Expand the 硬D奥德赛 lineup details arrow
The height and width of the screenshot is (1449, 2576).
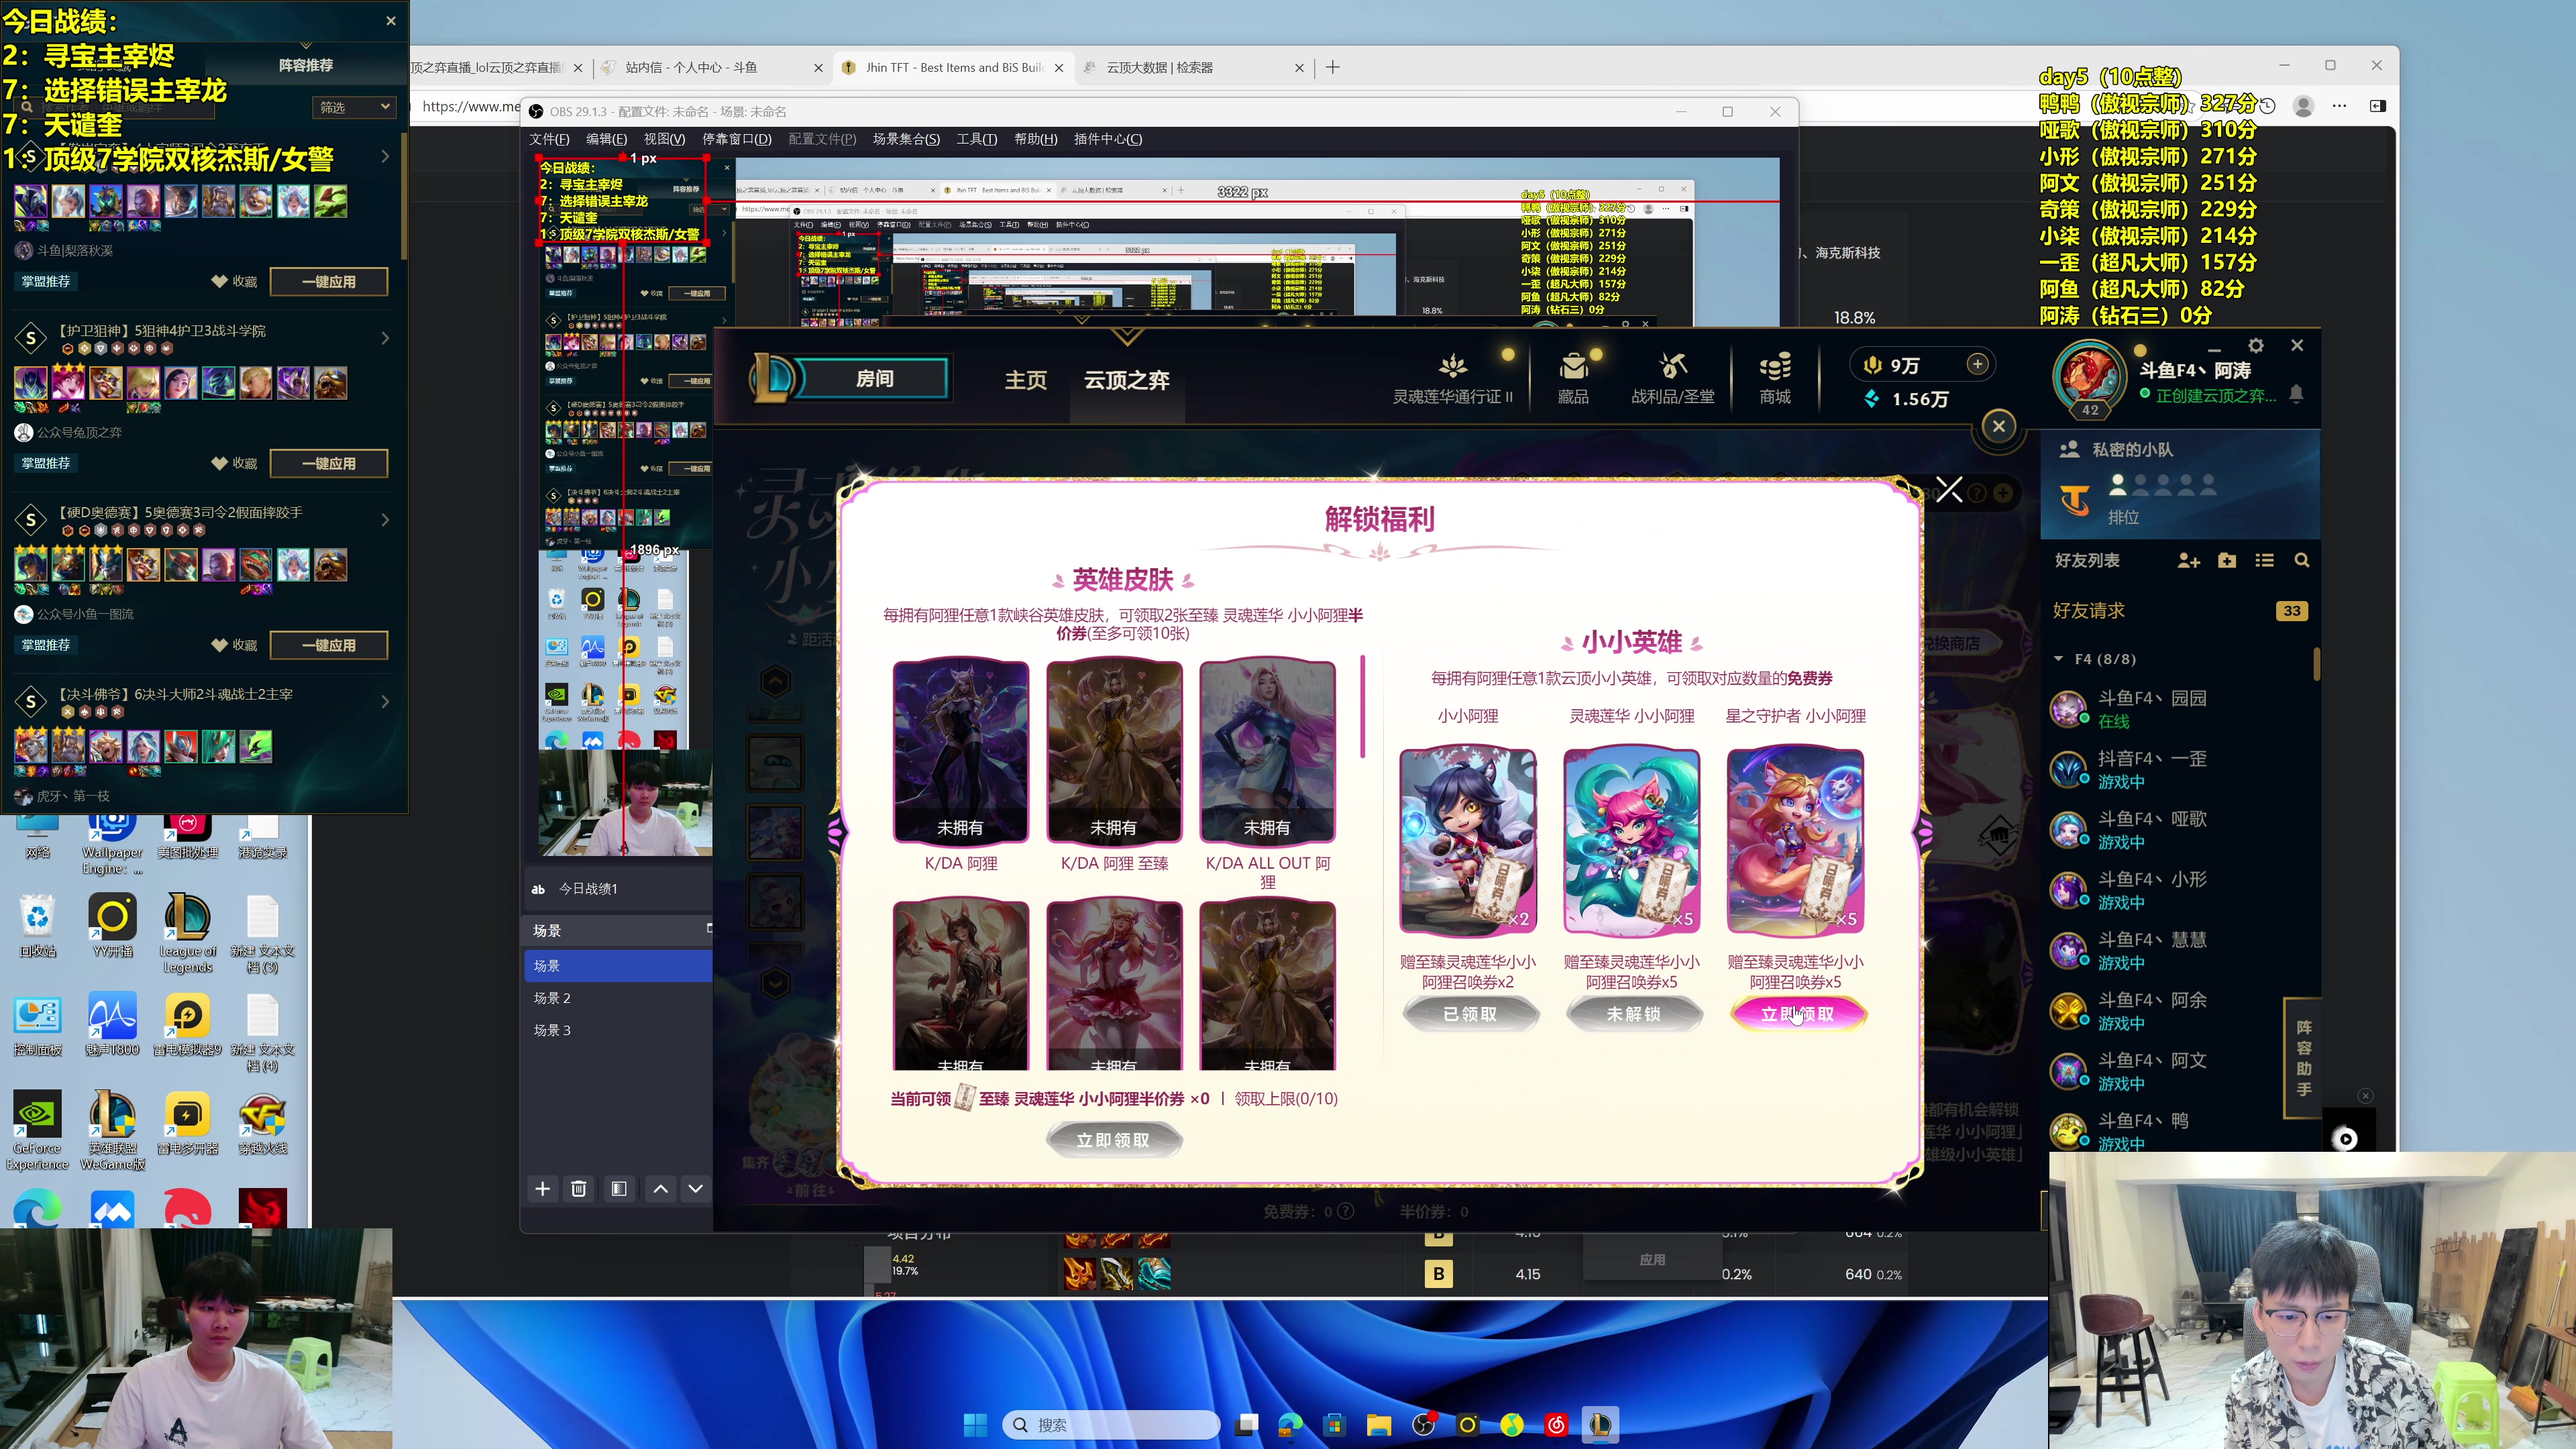(x=385, y=520)
